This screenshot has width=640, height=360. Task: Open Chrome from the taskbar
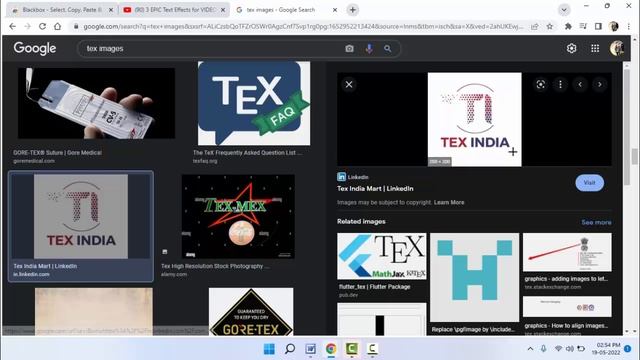pos(331,349)
